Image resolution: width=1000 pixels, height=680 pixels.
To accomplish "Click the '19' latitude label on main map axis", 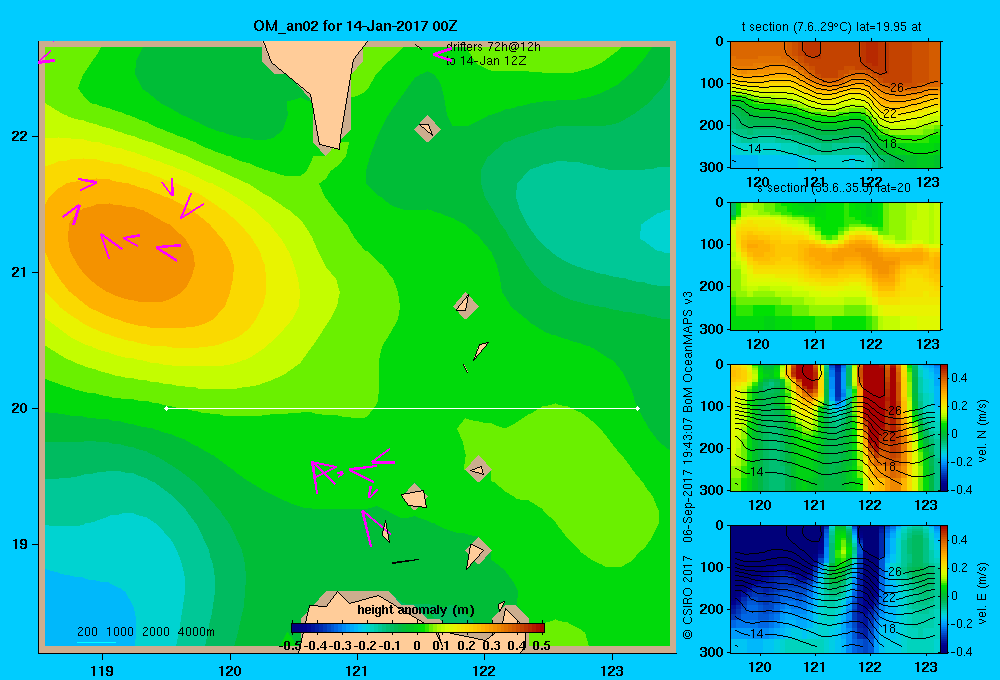I will point(19,544).
